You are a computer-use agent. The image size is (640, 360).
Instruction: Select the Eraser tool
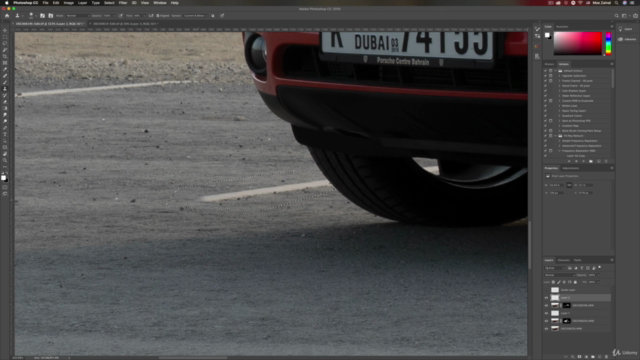(x=5, y=102)
